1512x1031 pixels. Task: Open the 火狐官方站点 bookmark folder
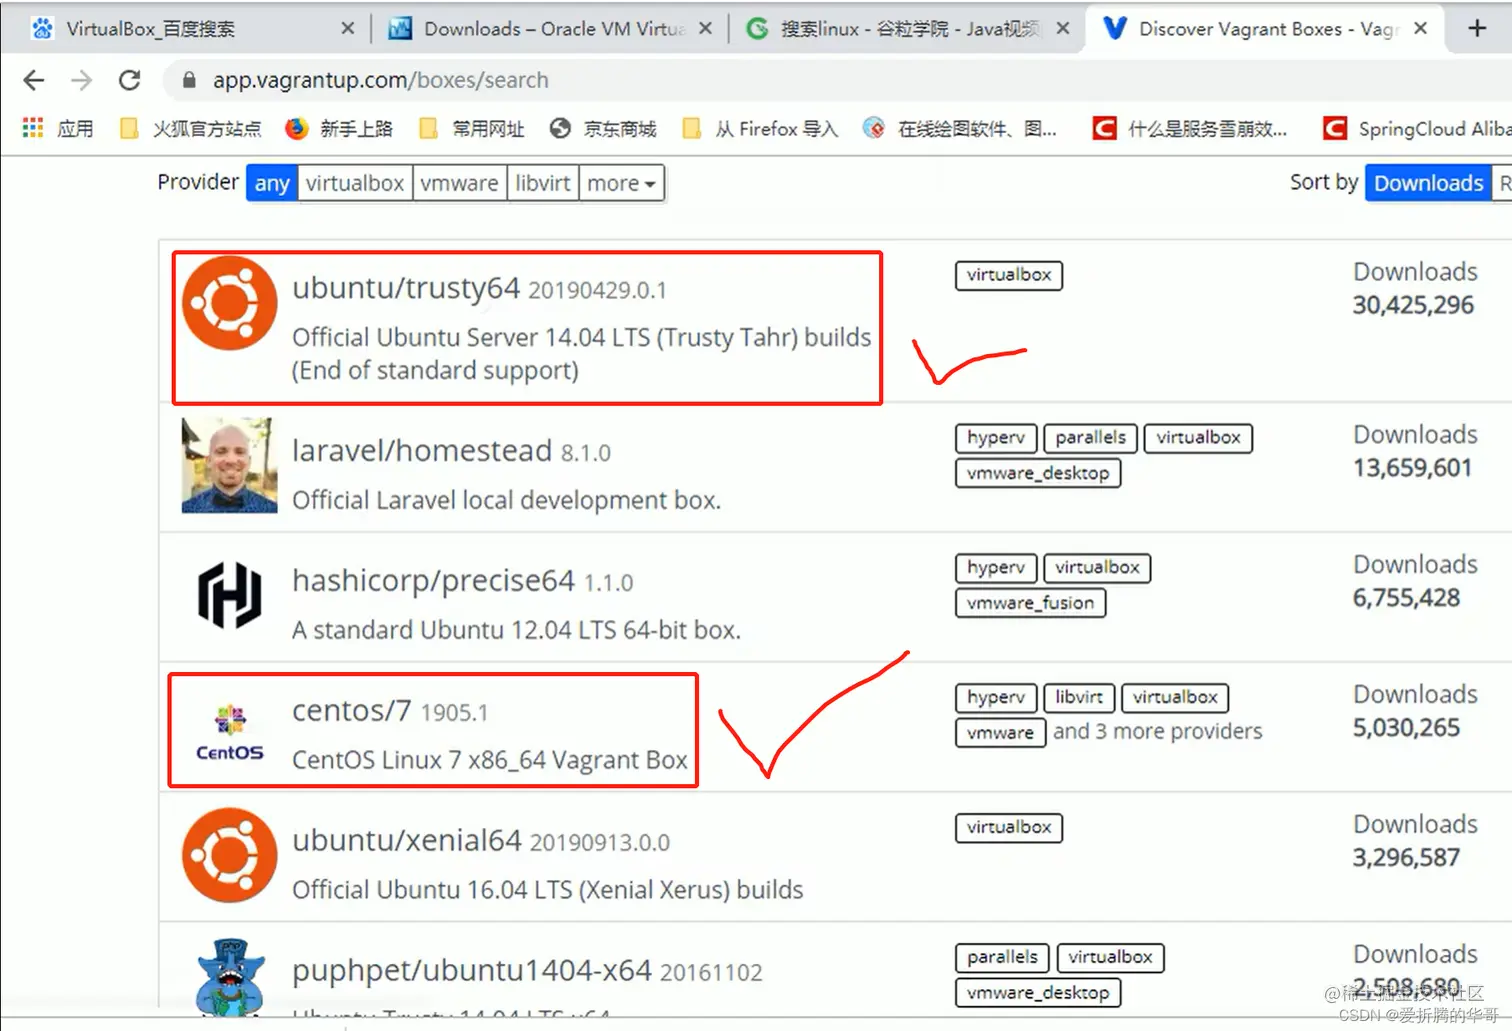(190, 128)
